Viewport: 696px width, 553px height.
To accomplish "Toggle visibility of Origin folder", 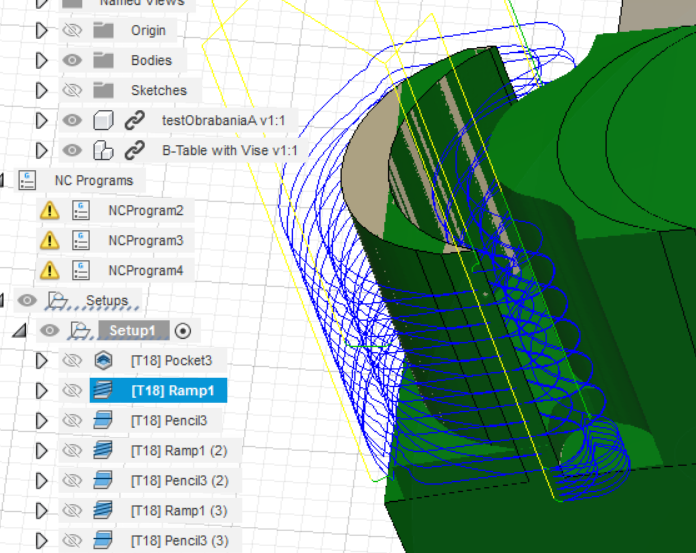I will click(72, 30).
